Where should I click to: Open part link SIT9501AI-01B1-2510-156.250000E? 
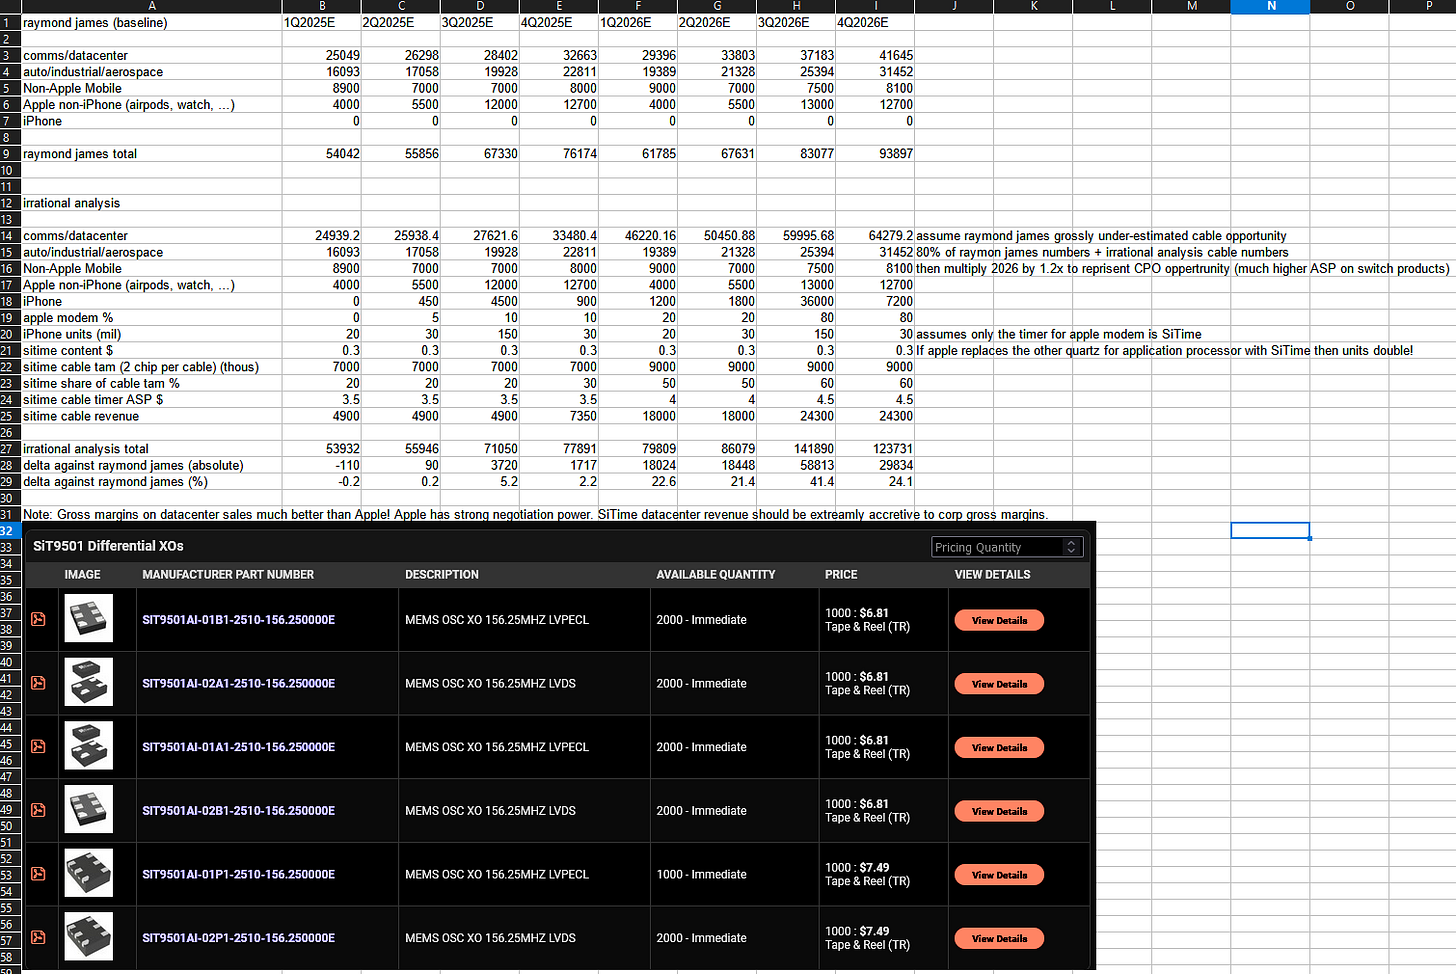click(x=239, y=620)
